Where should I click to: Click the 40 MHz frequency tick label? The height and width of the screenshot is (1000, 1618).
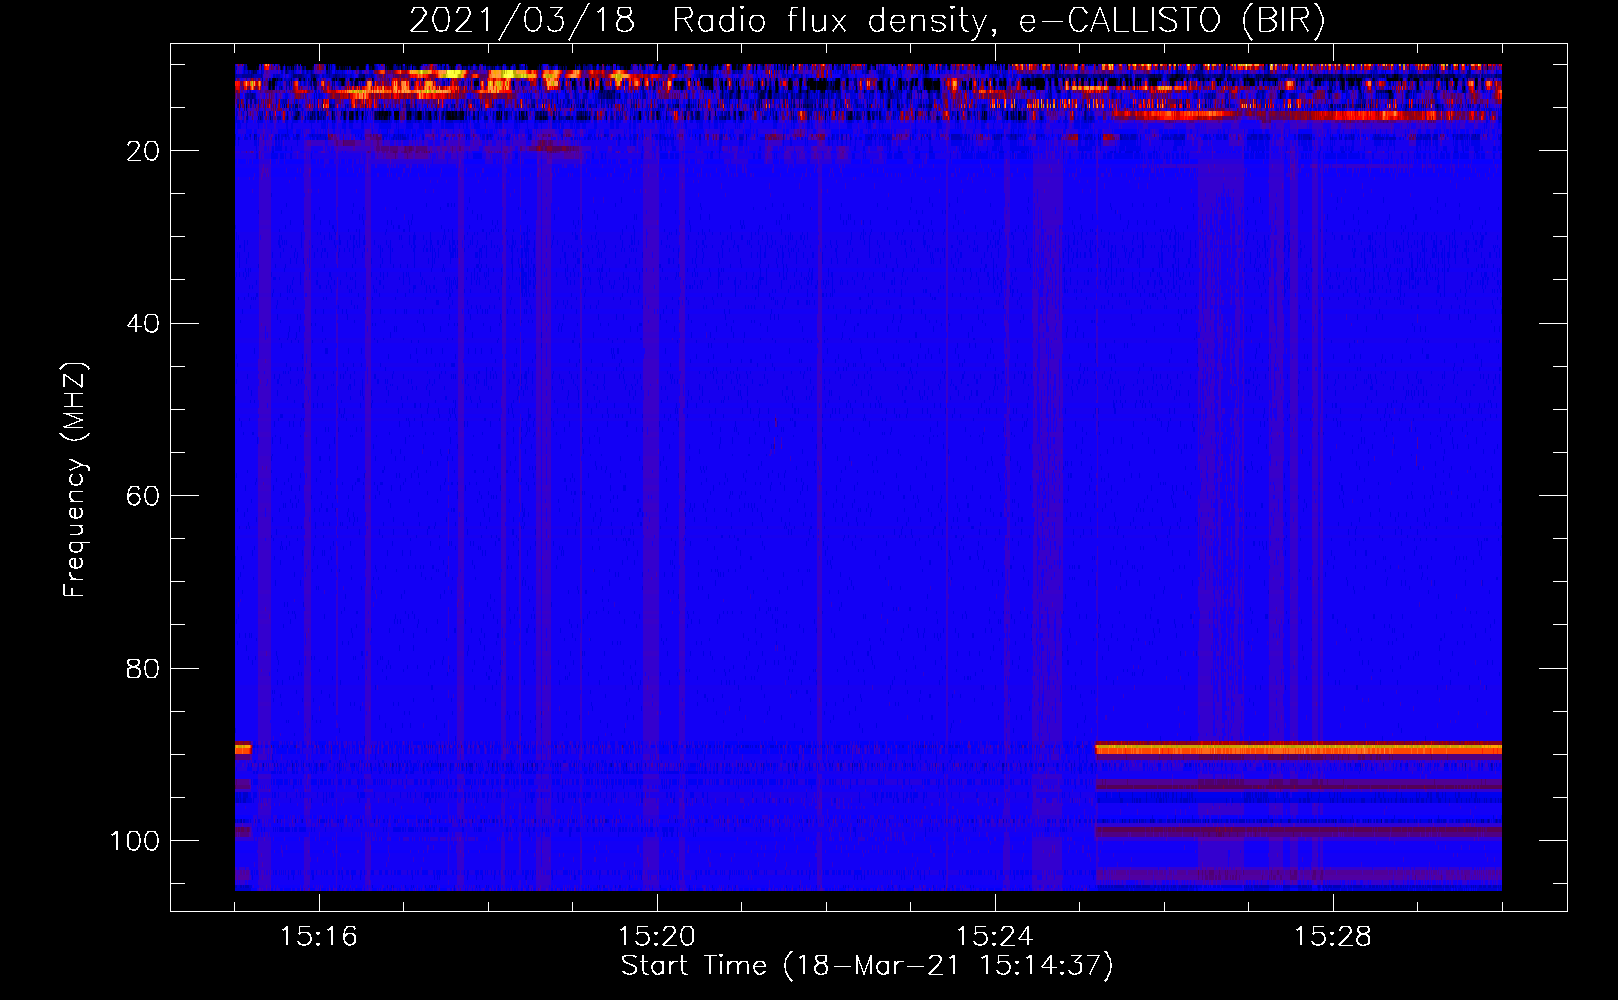pos(143,324)
